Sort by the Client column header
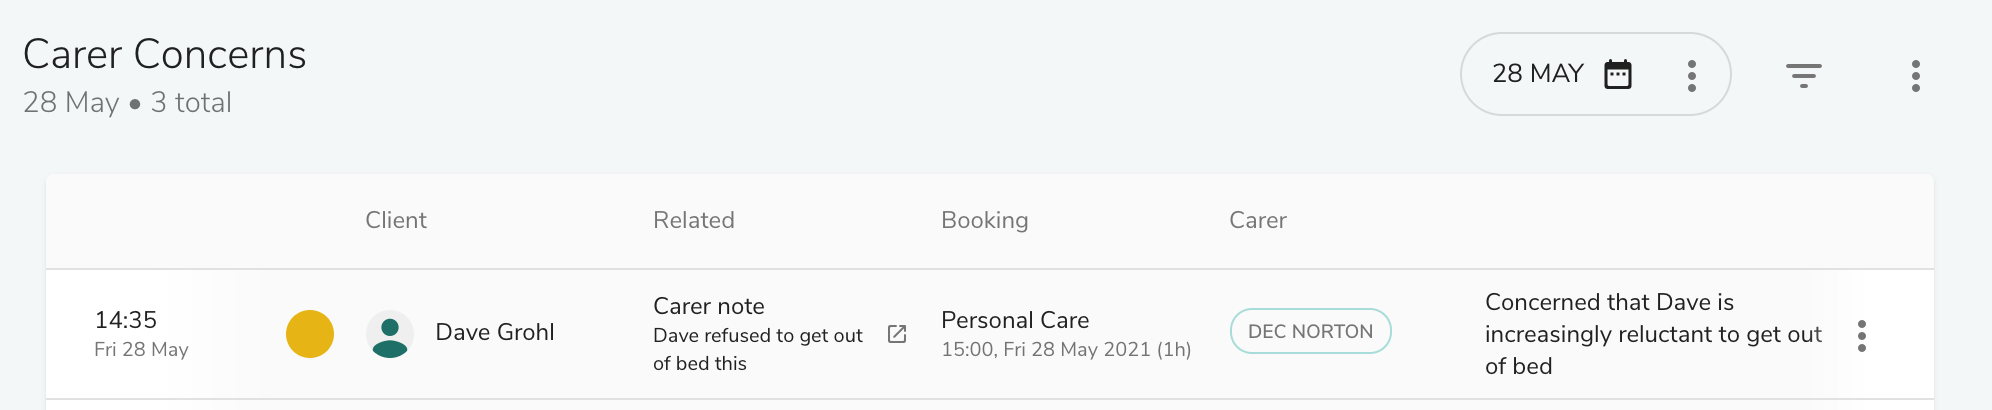1992x410 pixels. point(396,220)
